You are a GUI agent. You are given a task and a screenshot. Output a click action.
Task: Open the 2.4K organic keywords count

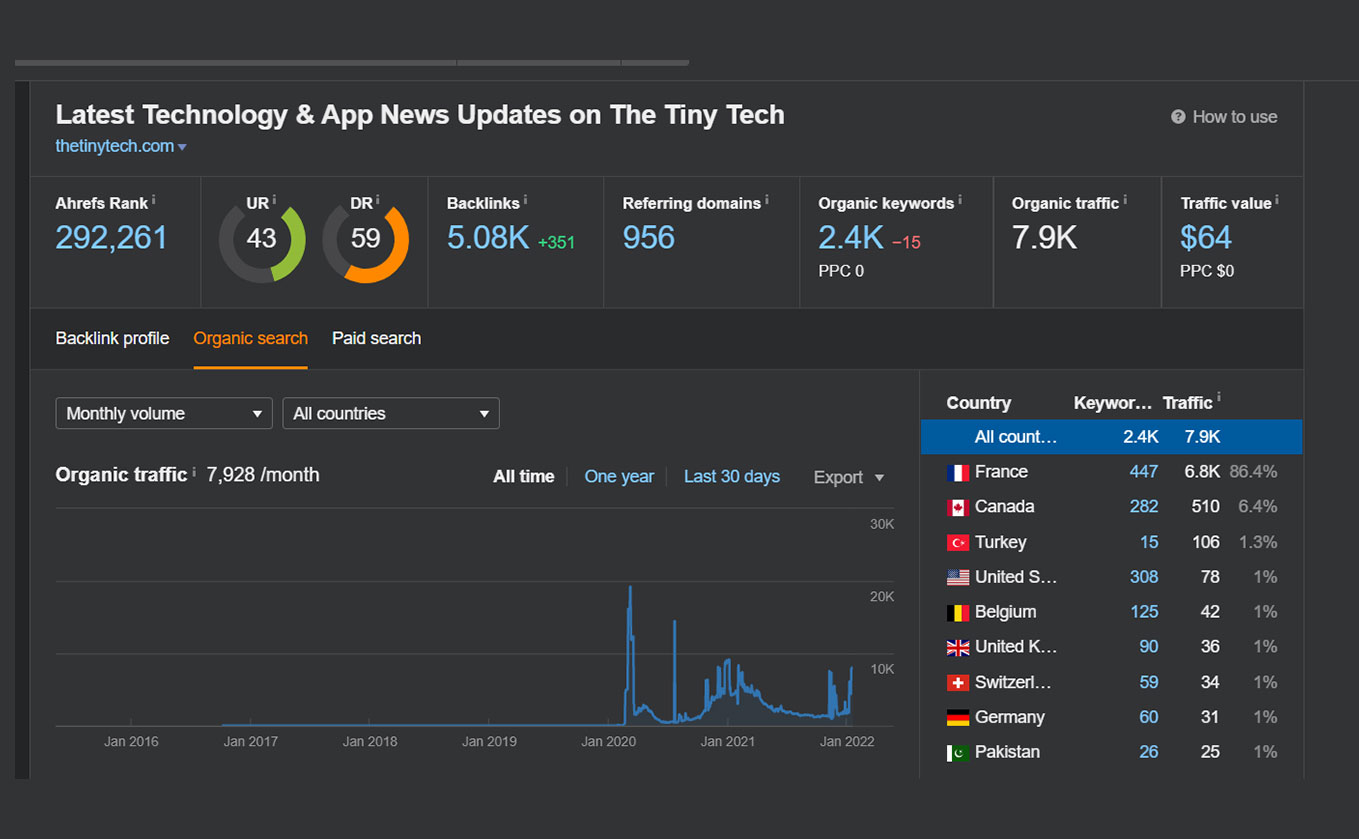[x=851, y=237]
